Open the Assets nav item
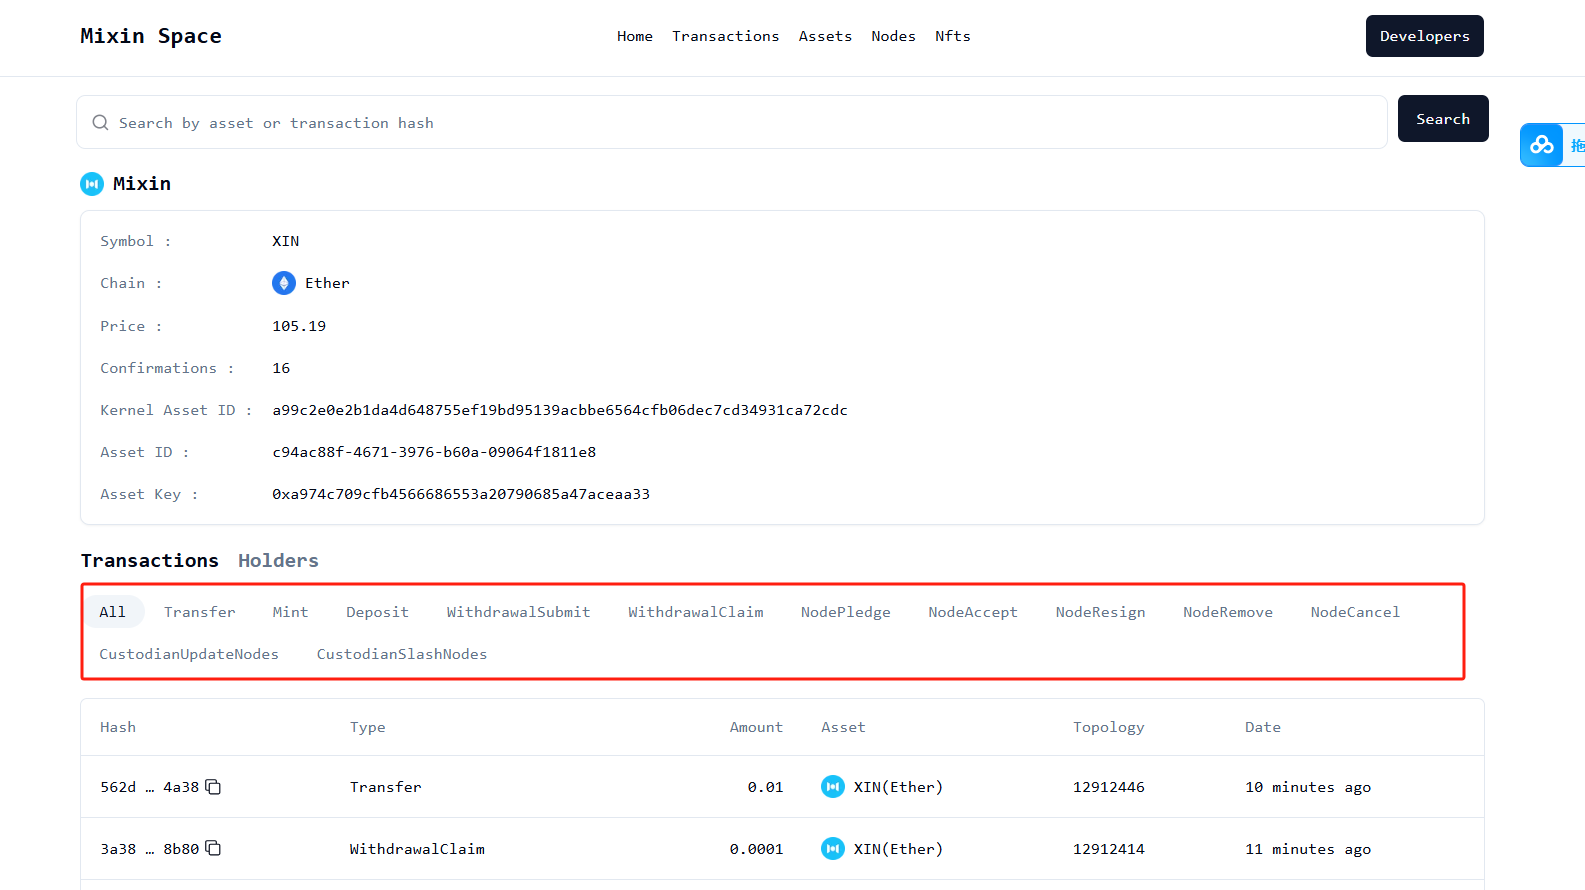Image resolution: width=1585 pixels, height=890 pixels. 825,36
